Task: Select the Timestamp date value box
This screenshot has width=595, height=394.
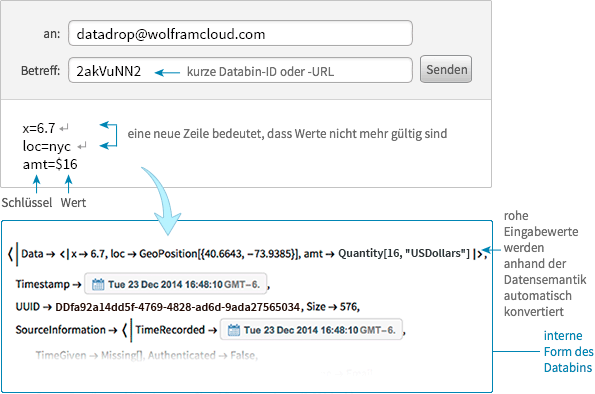Action: [x=175, y=284]
